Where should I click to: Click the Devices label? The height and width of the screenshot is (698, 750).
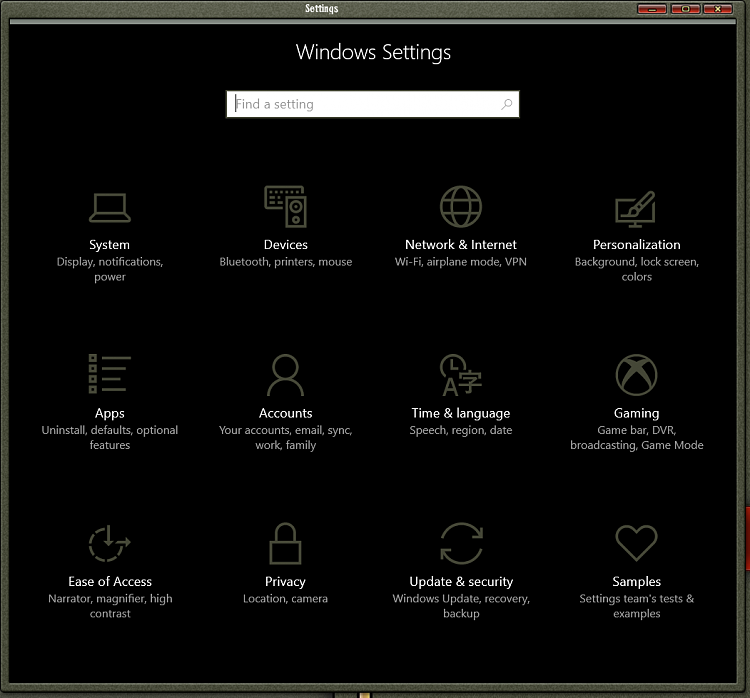coord(286,244)
